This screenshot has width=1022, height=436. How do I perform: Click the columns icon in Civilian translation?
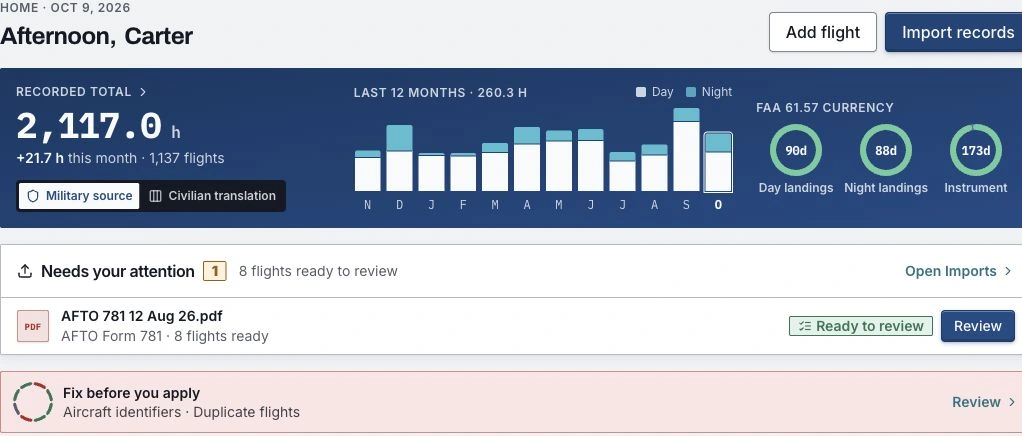tap(155, 196)
